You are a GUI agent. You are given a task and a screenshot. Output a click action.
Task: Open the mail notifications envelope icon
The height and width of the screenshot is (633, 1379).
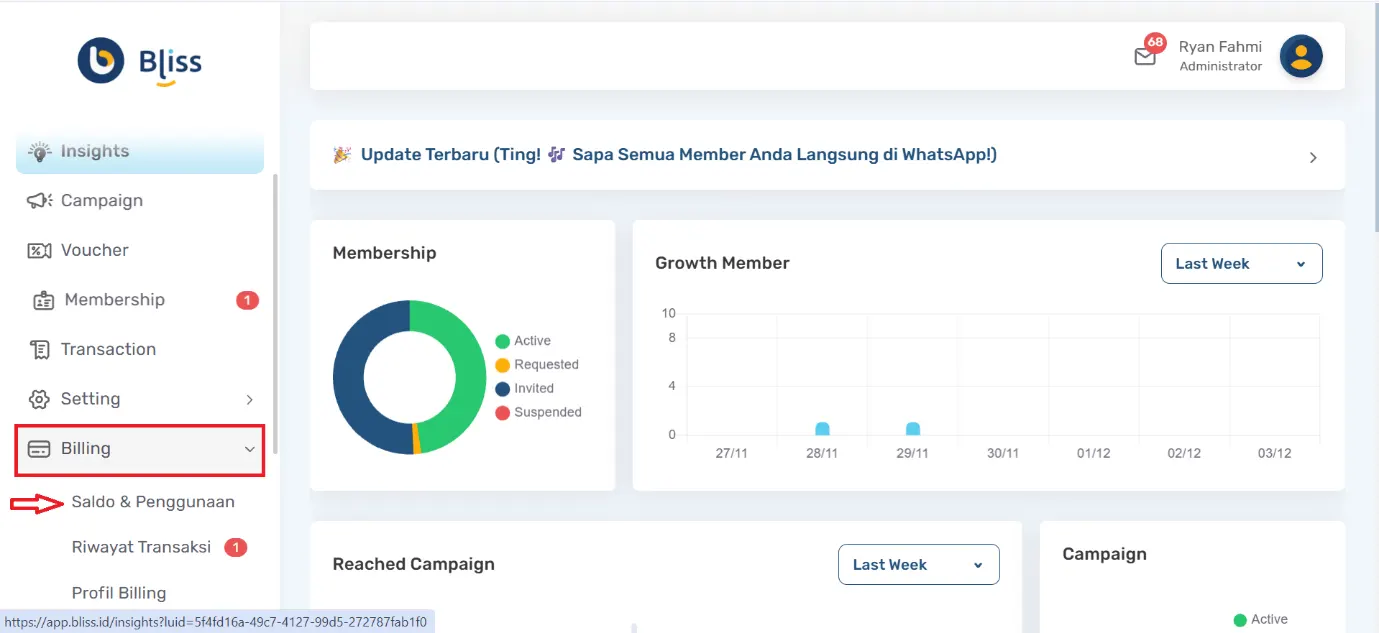(x=1145, y=57)
